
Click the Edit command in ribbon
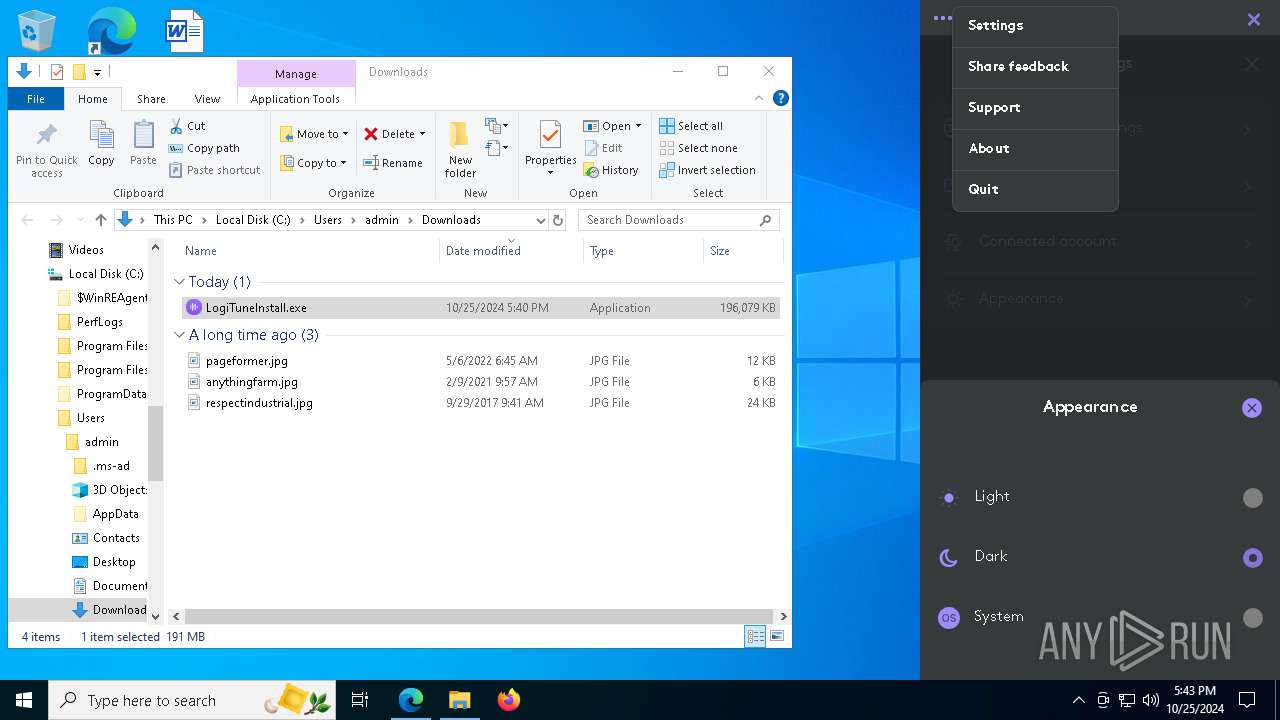click(x=603, y=148)
